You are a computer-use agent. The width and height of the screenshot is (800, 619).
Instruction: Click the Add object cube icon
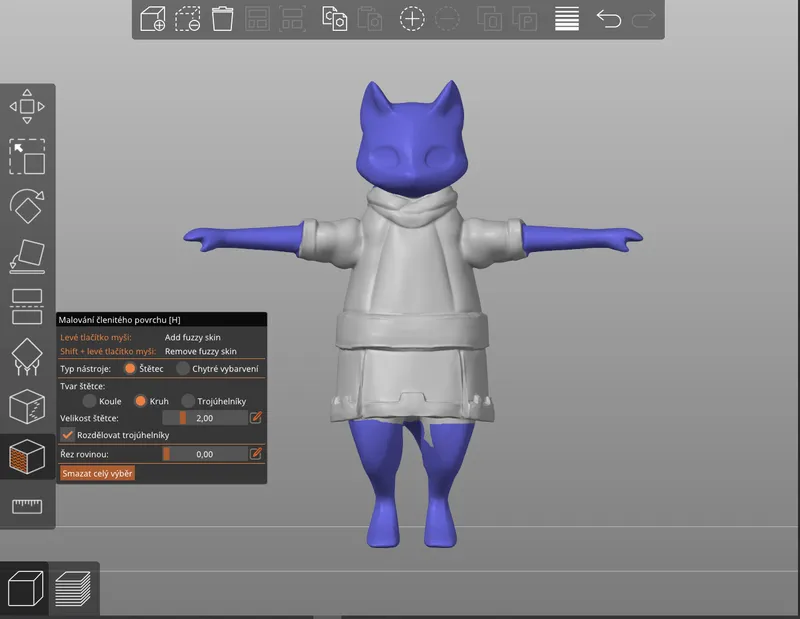pyautogui.click(x=153, y=19)
